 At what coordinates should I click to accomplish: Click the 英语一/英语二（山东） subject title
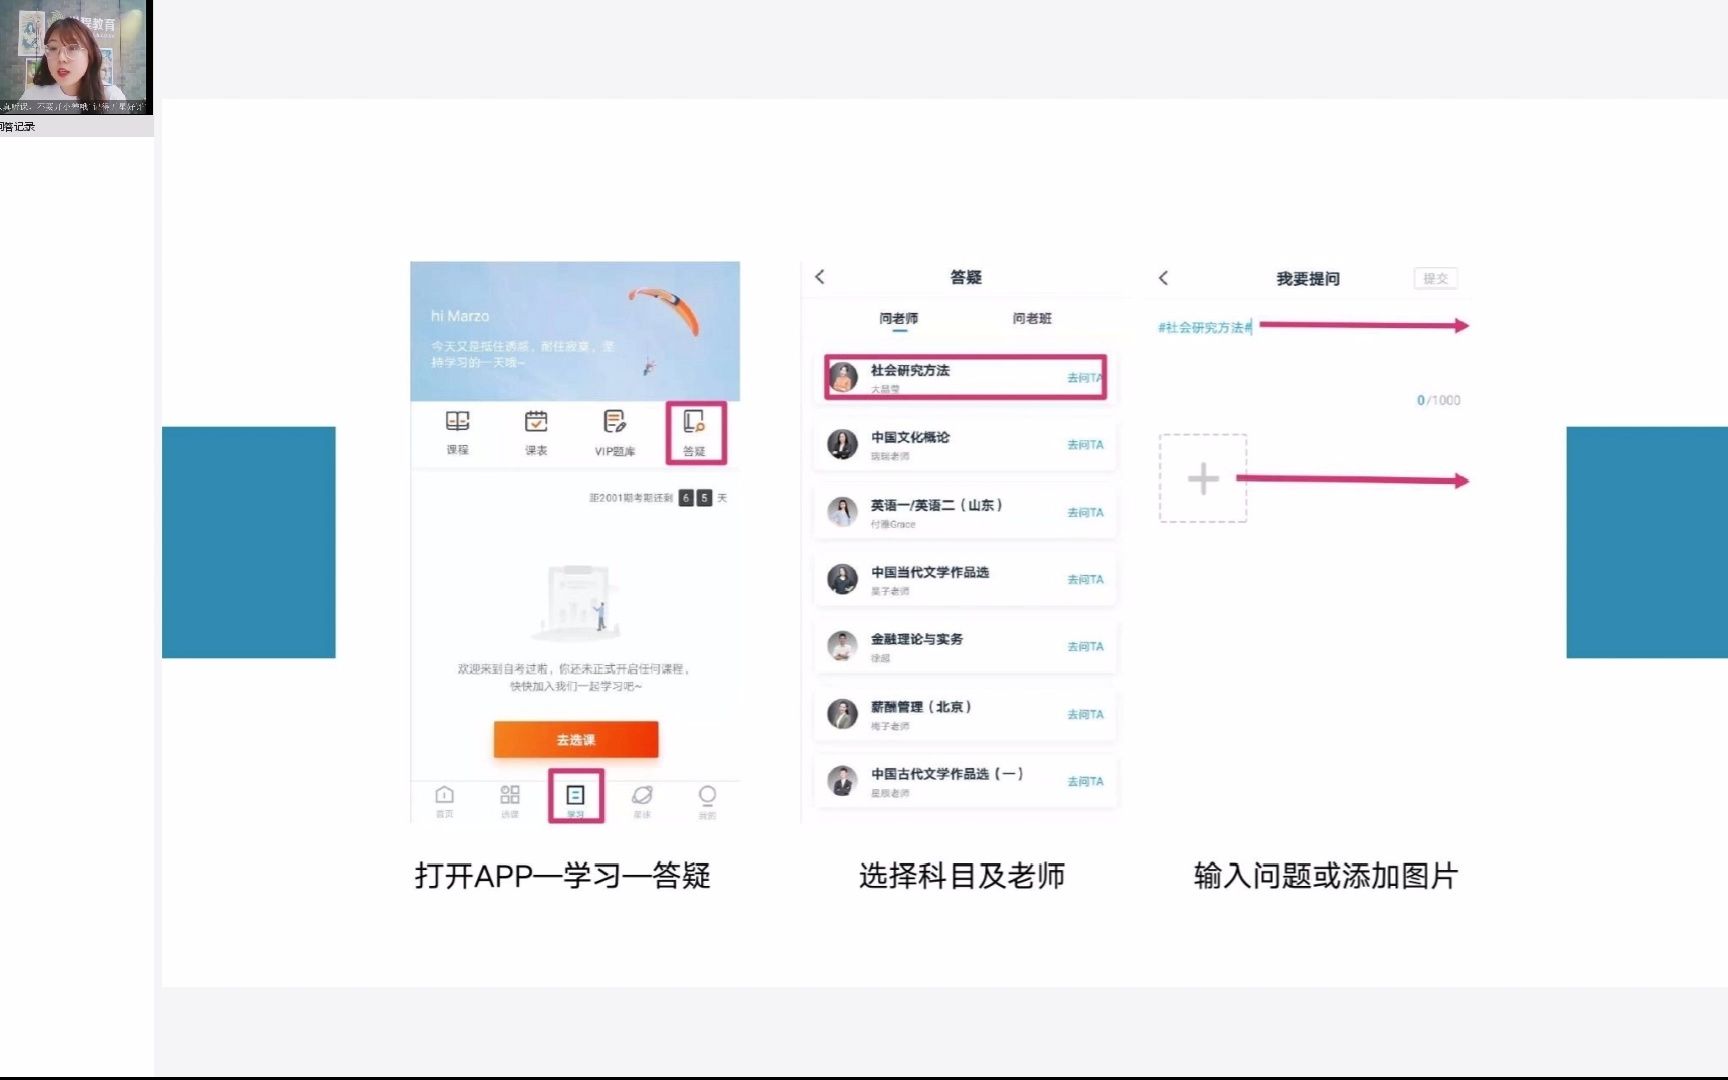(x=937, y=505)
